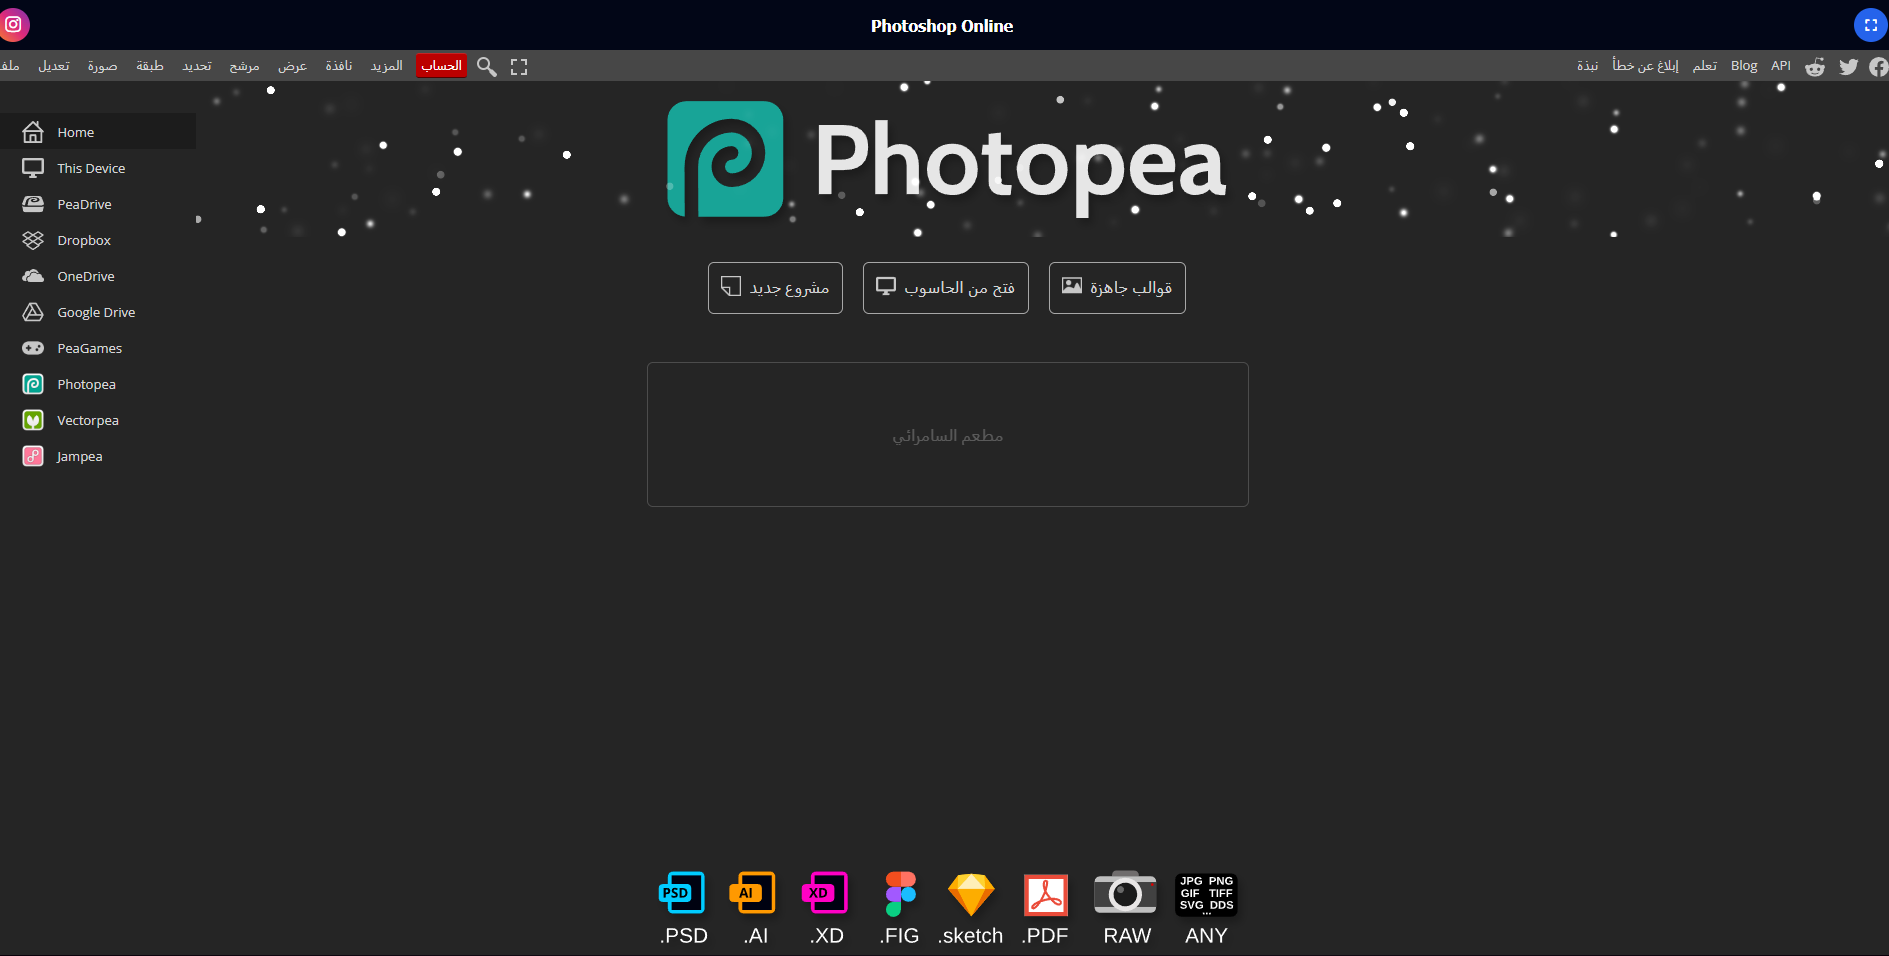Open the المزيد more menu
The width and height of the screenshot is (1889, 956).
pyautogui.click(x=386, y=66)
